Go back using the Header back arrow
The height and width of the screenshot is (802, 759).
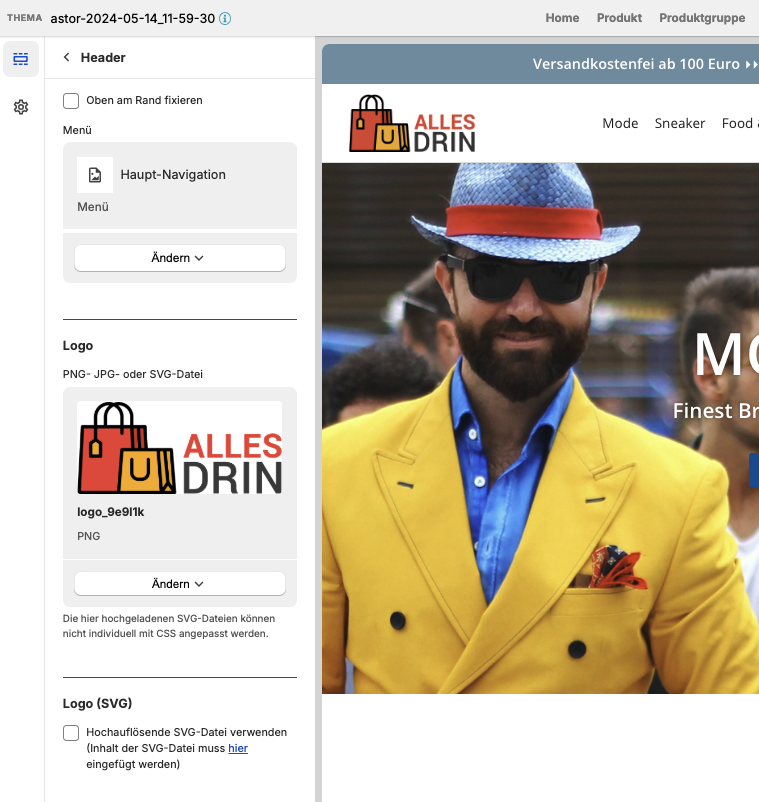tap(66, 57)
